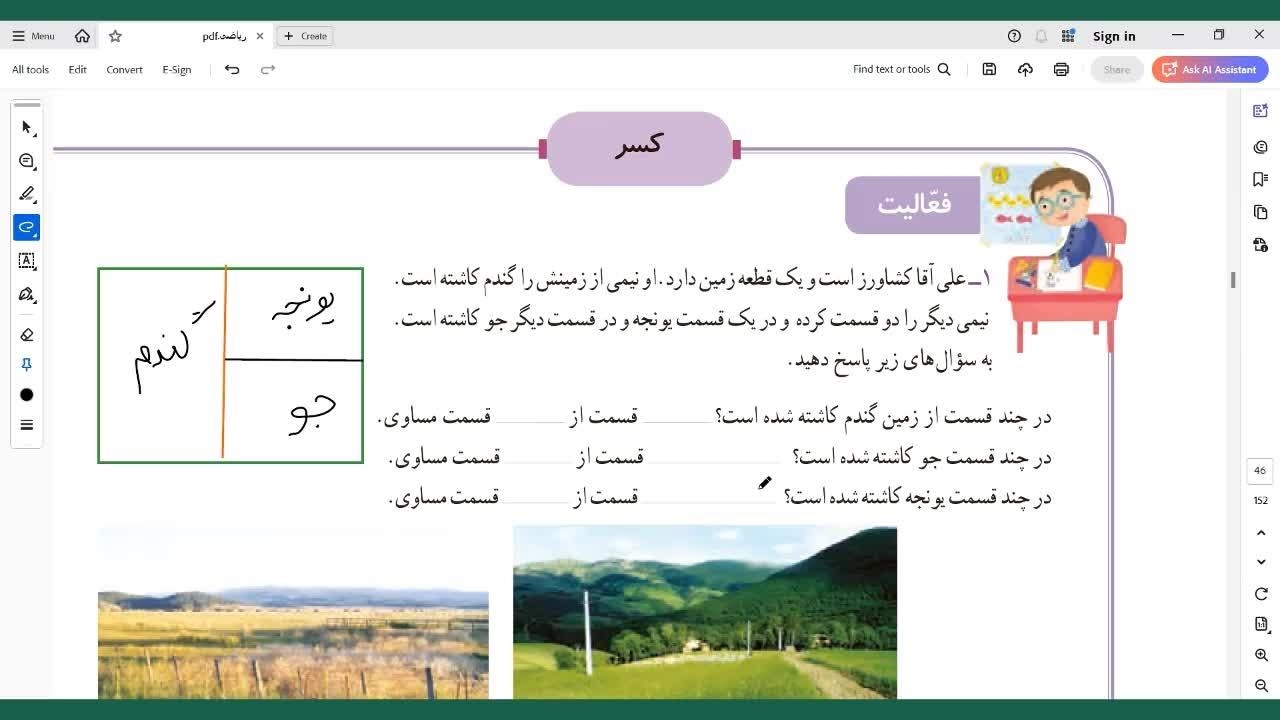
Task: Open the bookmarks panel in right sidebar
Action: [x=1260, y=179]
